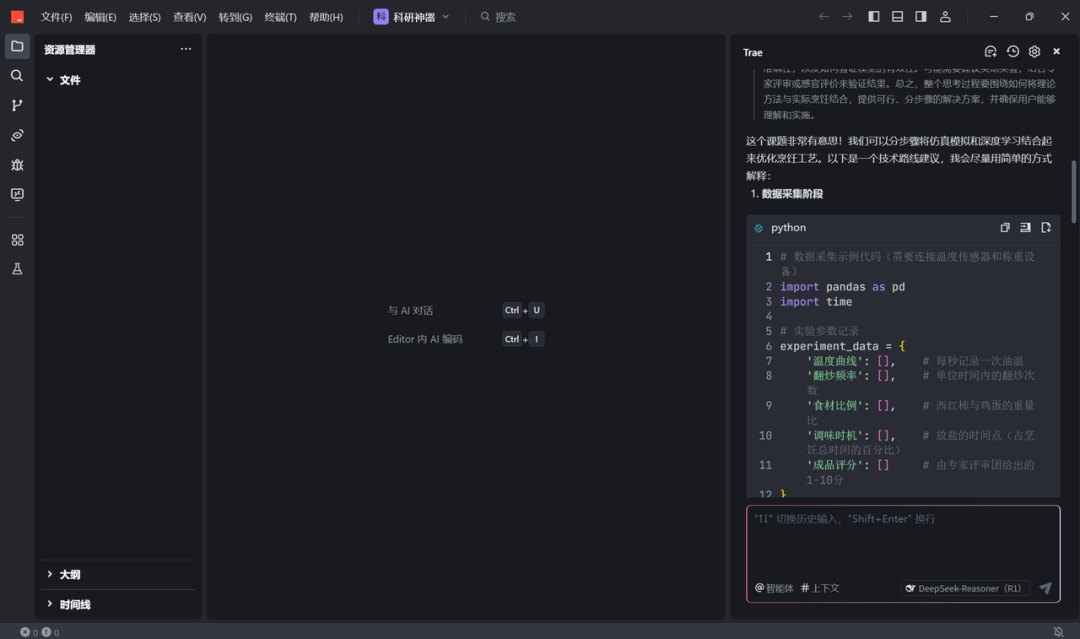Screen dimensions: 1080x639
Task: Open the Extensions grid icon in sidebar
Action: 17,240
